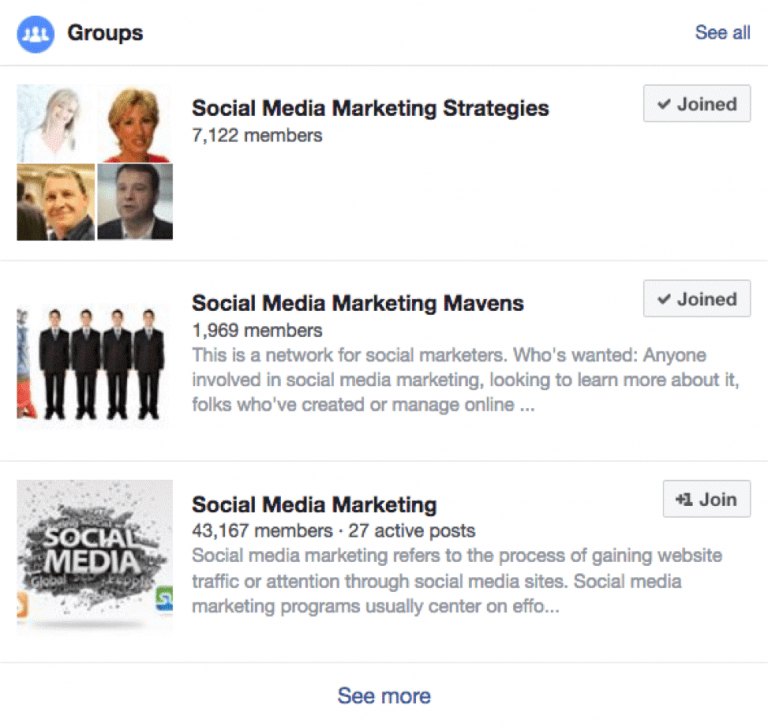
Task: Open the Mavens group image of suited men
Action: click(x=95, y=358)
